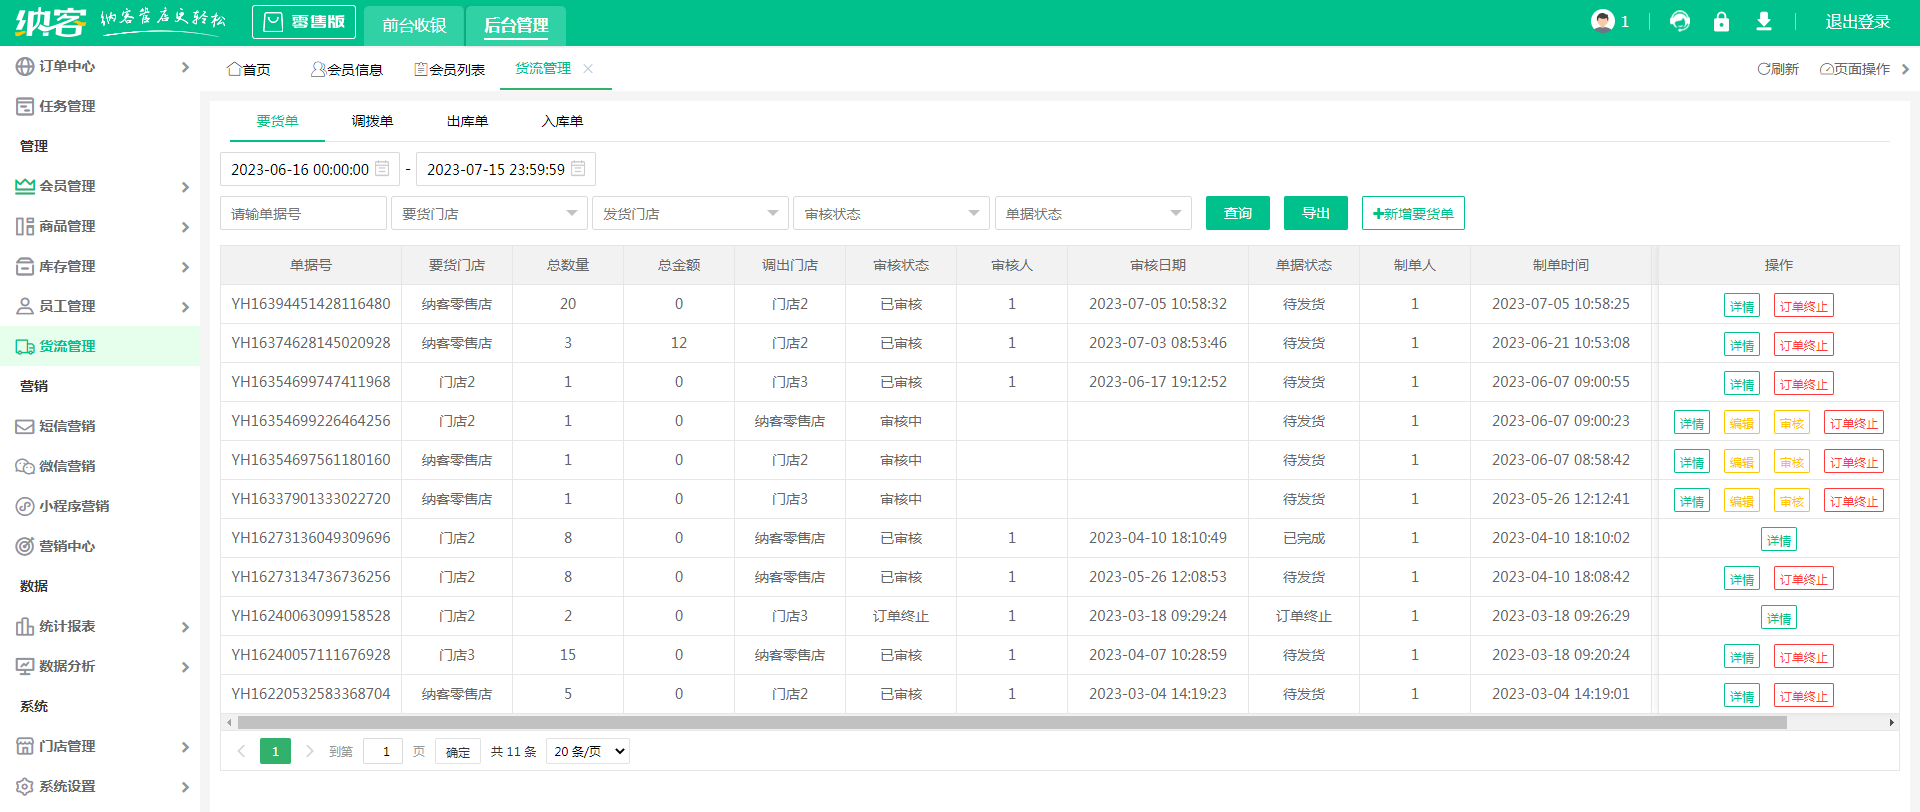Open 营销中心 target icon
The image size is (1920, 812).
point(25,546)
